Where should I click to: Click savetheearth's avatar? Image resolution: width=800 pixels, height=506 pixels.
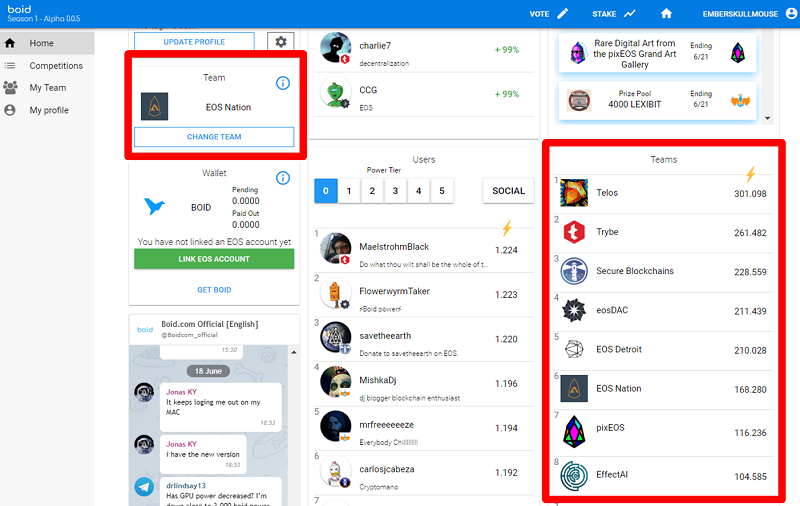tap(336, 337)
